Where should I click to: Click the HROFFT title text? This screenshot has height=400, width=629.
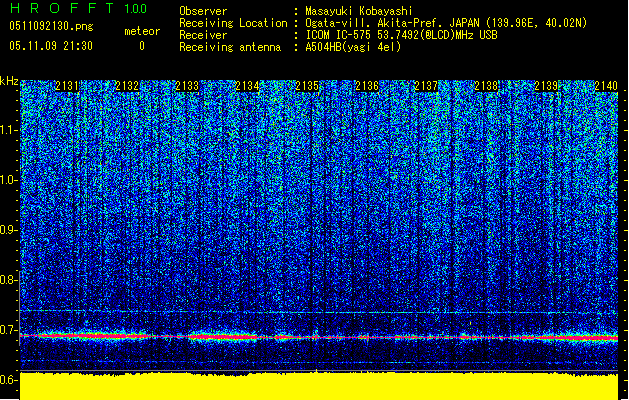tap(62, 8)
